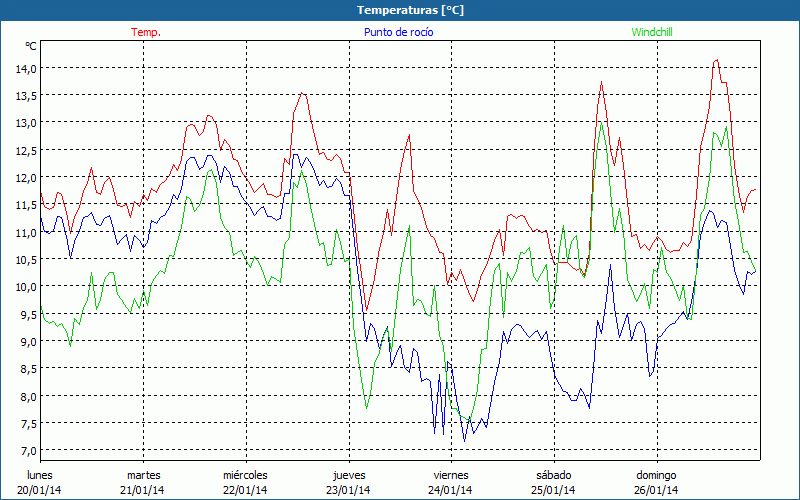Select the viernes 24/01/14 date label

click(450, 482)
